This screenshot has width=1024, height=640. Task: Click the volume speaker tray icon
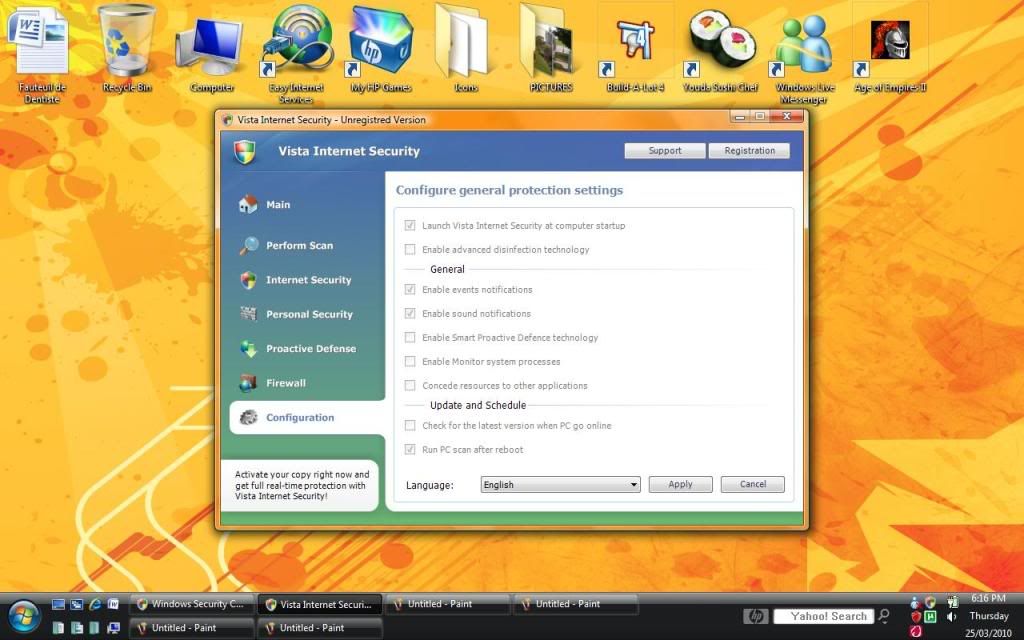(952, 616)
